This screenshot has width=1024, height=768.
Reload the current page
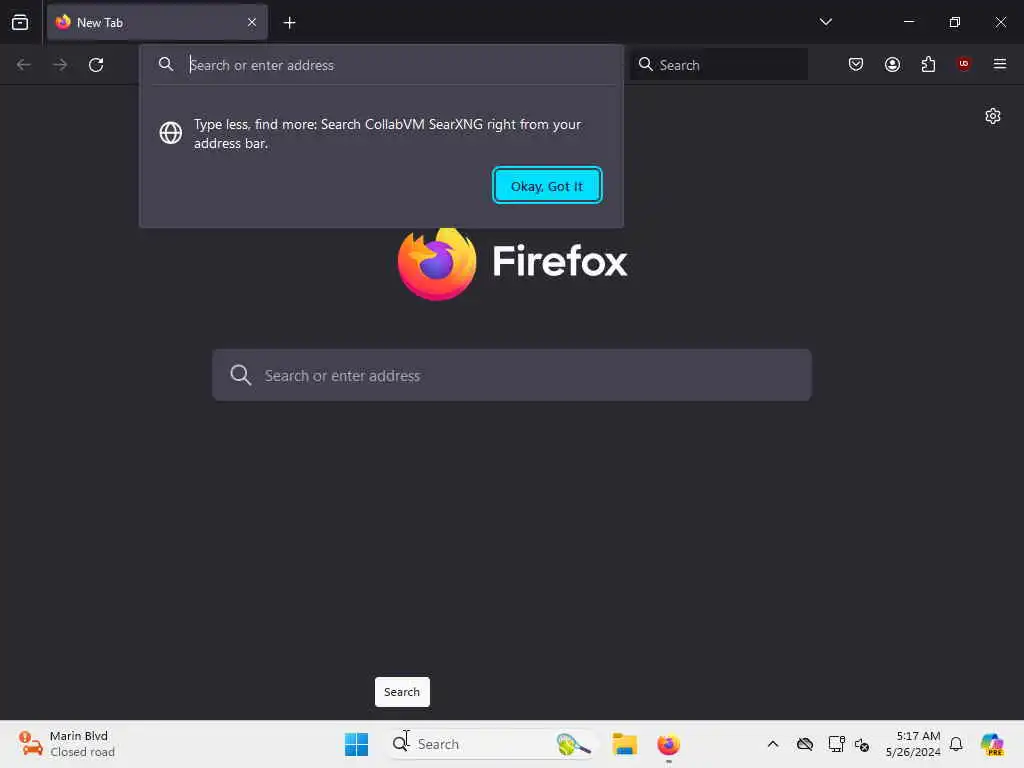coord(96,65)
